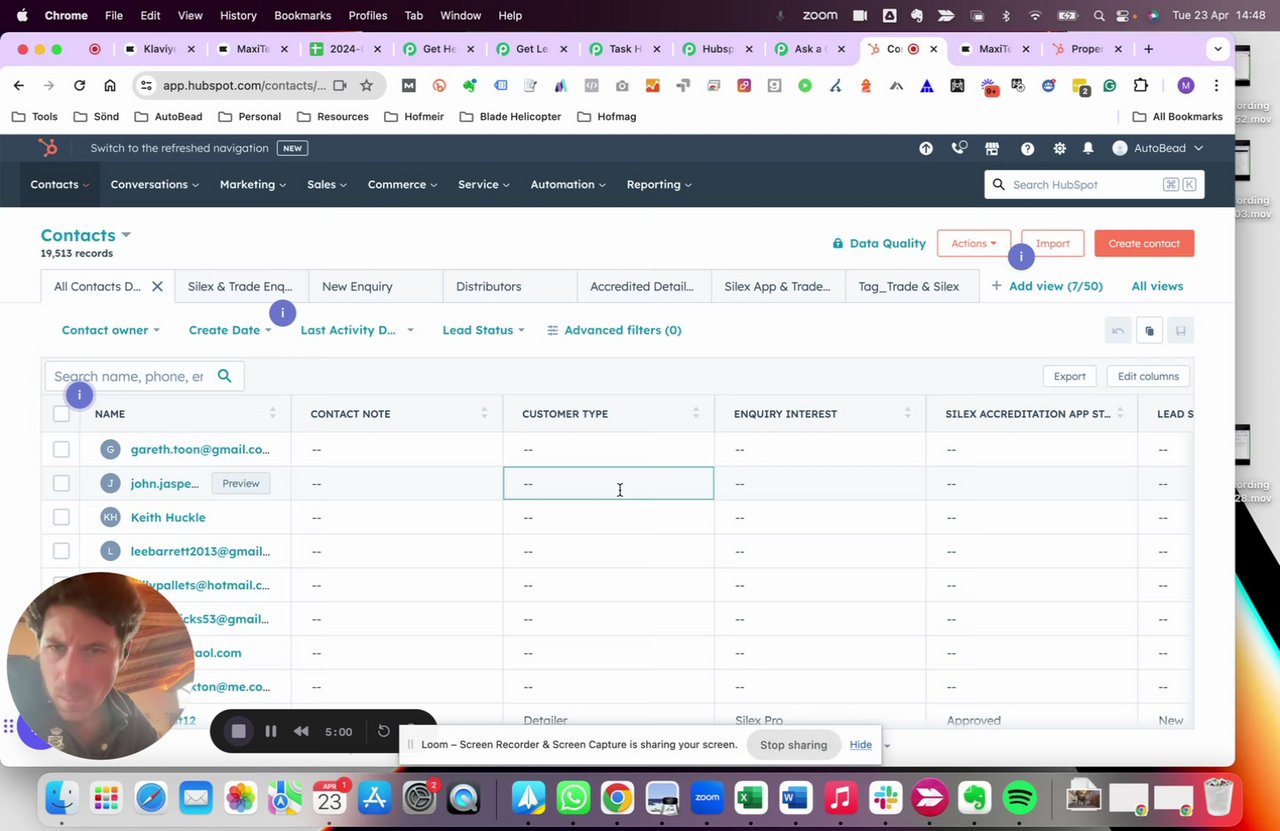Click the Edit columns button
Image resolution: width=1280 pixels, height=831 pixels.
[1148, 376]
